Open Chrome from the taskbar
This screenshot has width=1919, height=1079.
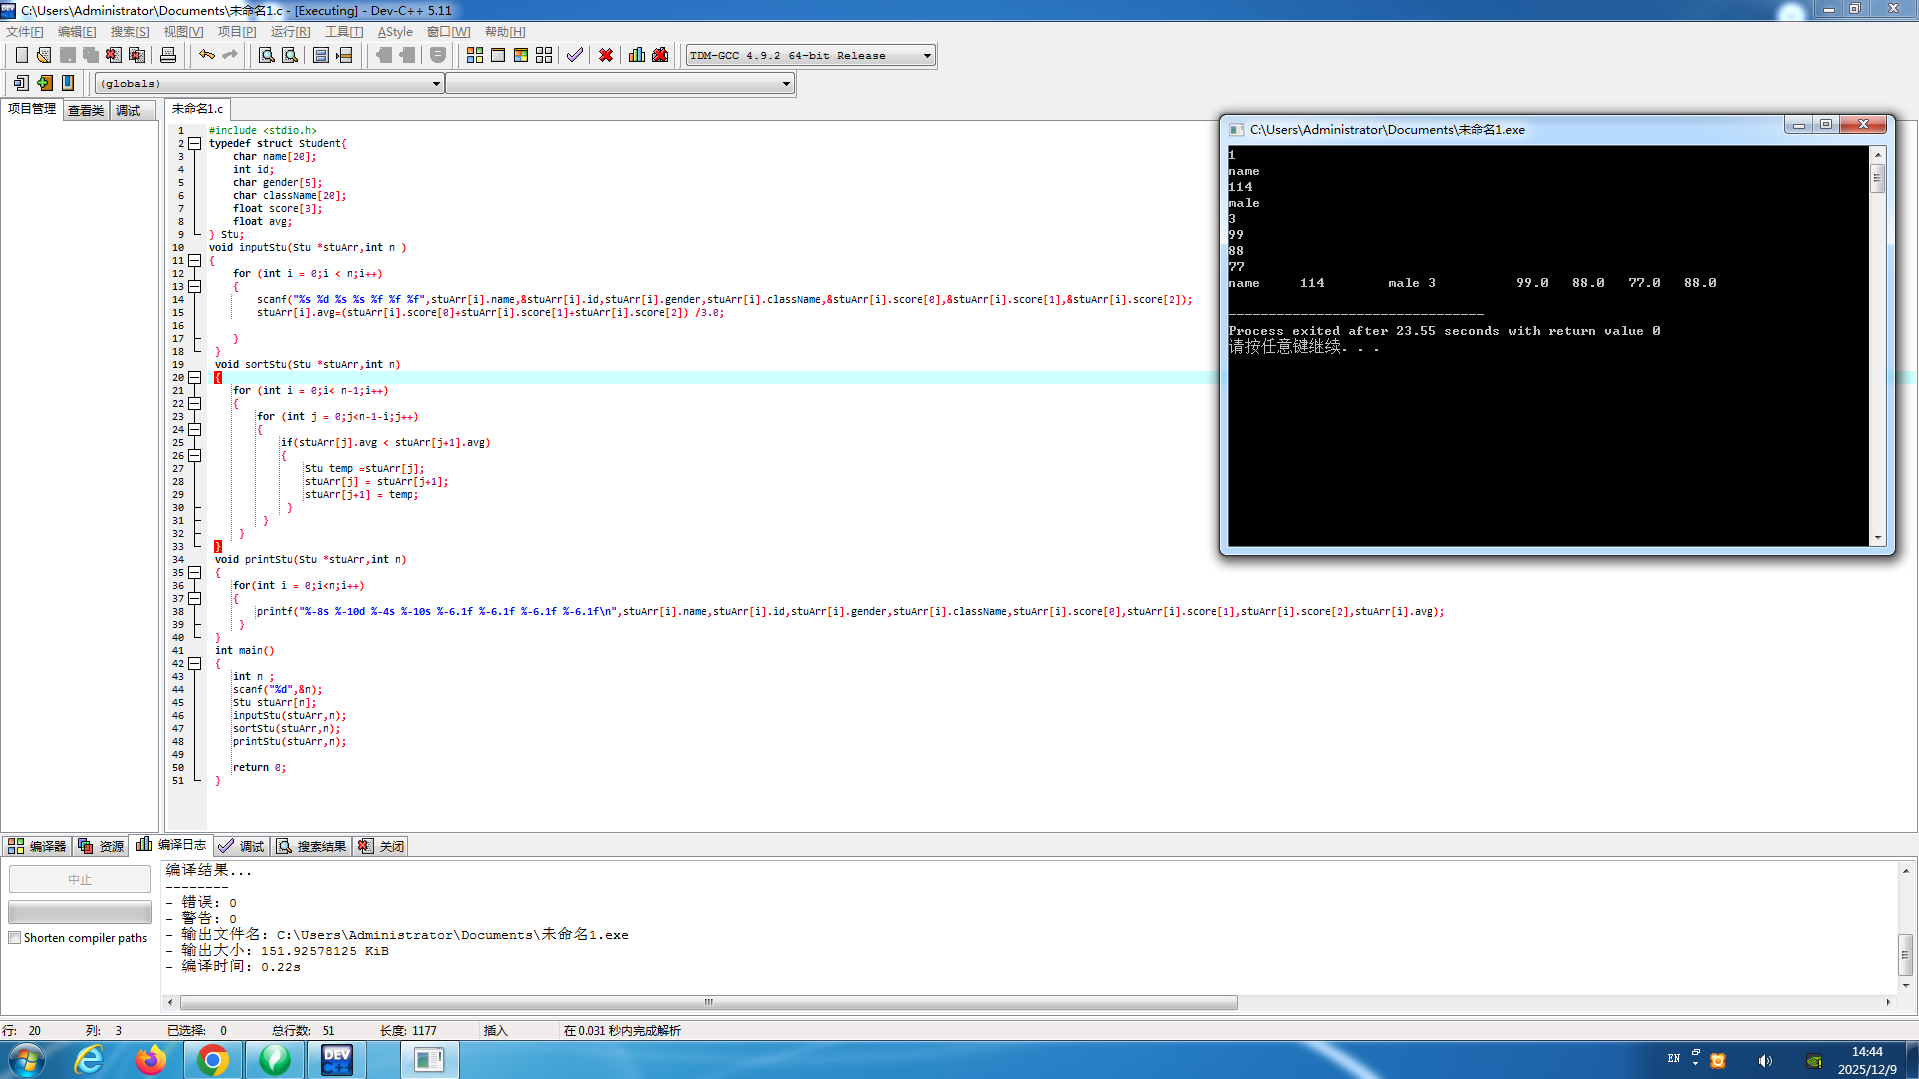coord(213,1060)
